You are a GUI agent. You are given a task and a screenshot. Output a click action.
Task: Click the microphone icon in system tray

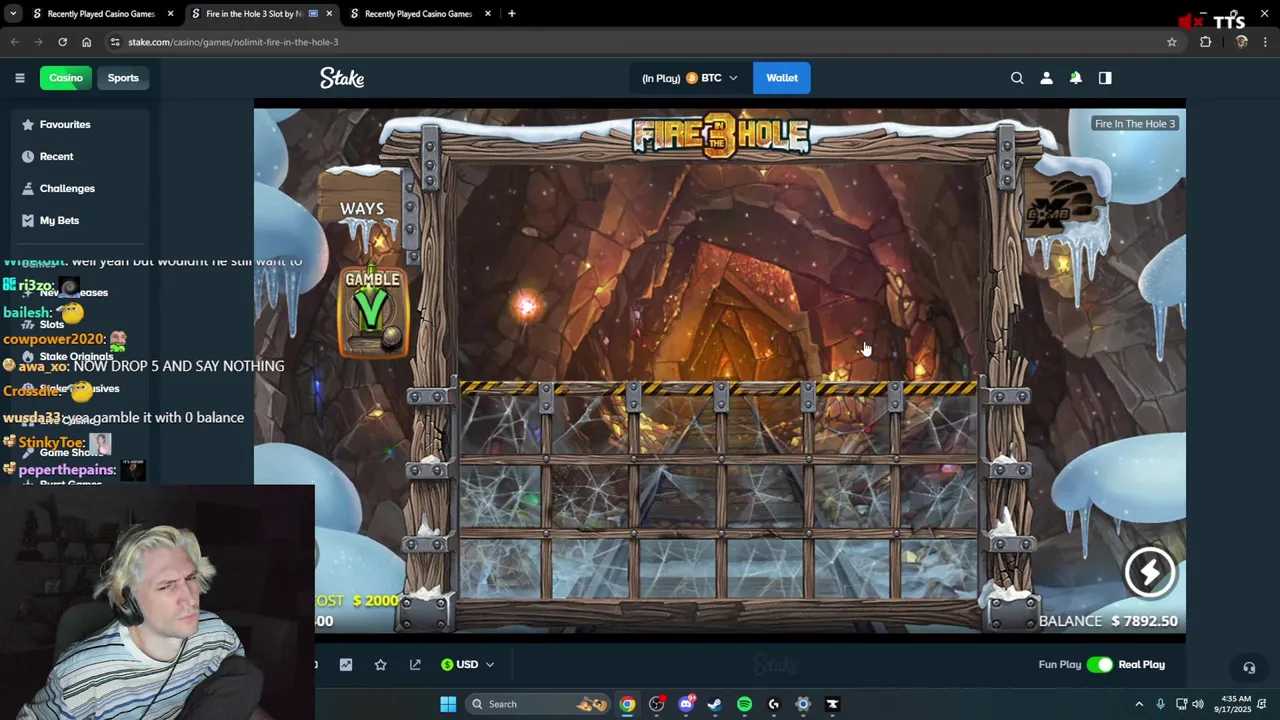tap(1160, 704)
